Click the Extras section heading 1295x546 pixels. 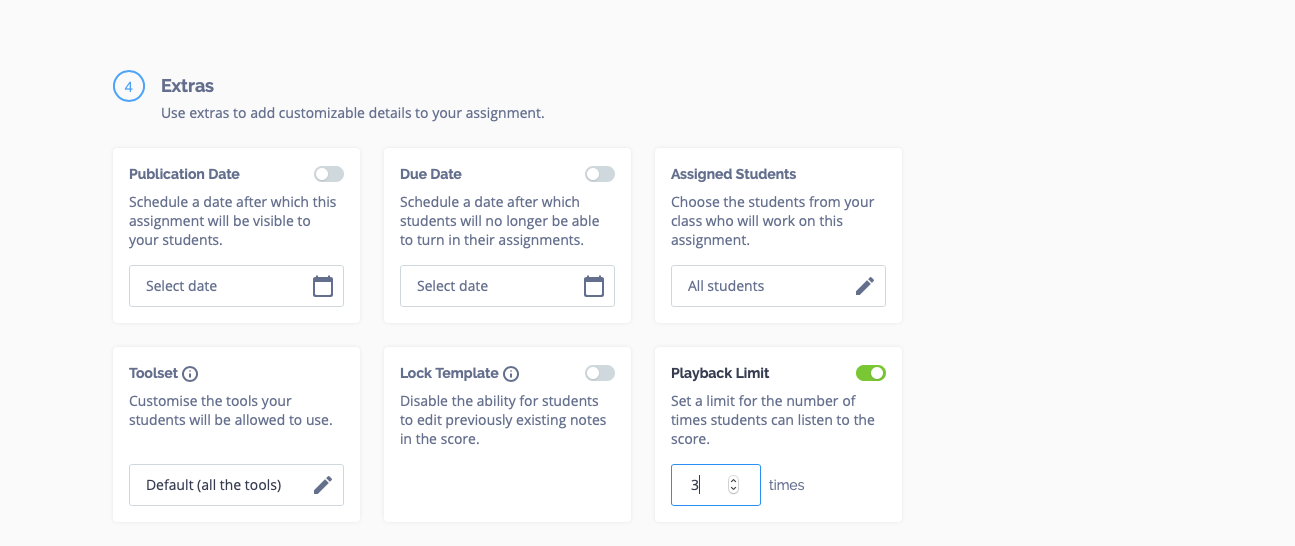pos(187,86)
